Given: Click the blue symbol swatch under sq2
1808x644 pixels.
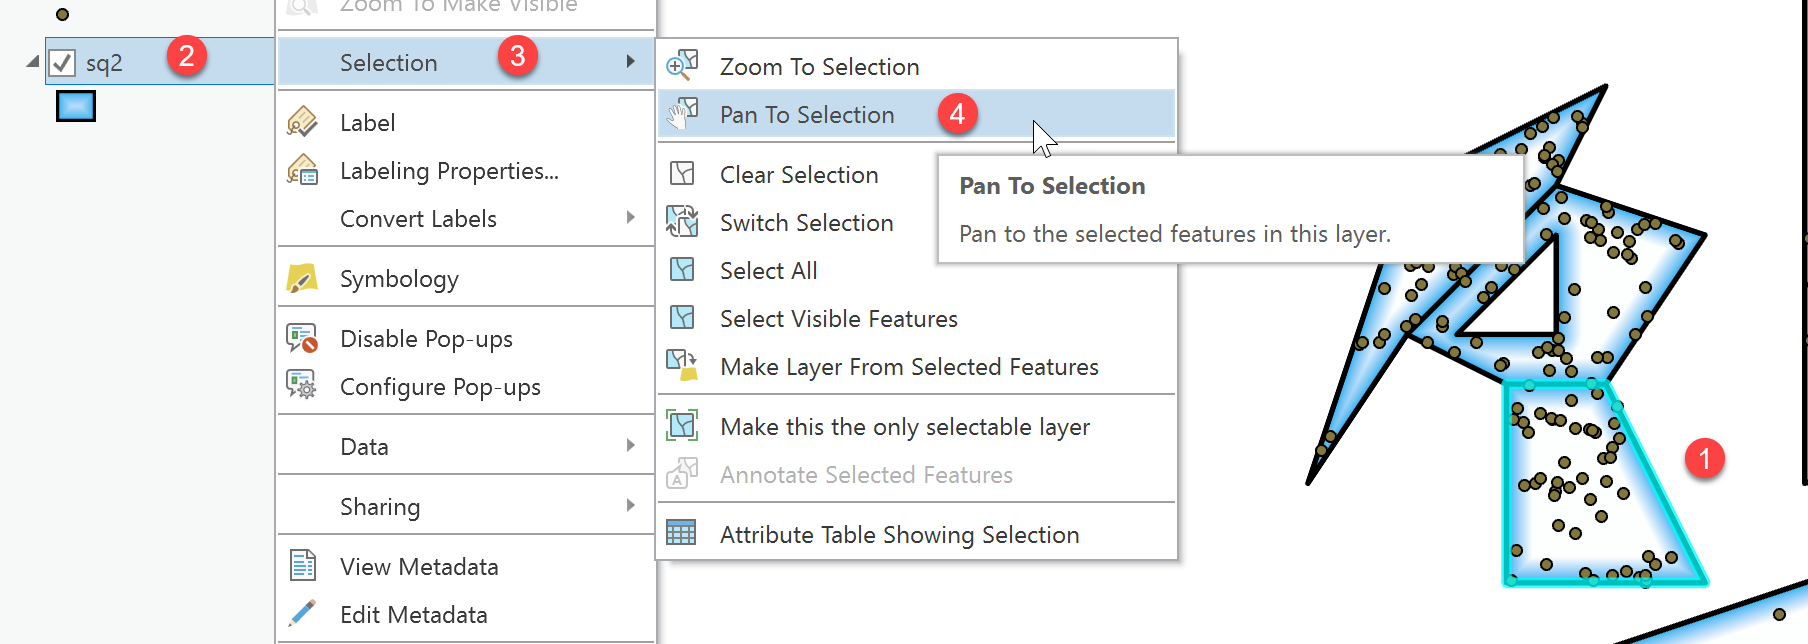Looking at the screenshot, I should [x=75, y=106].
